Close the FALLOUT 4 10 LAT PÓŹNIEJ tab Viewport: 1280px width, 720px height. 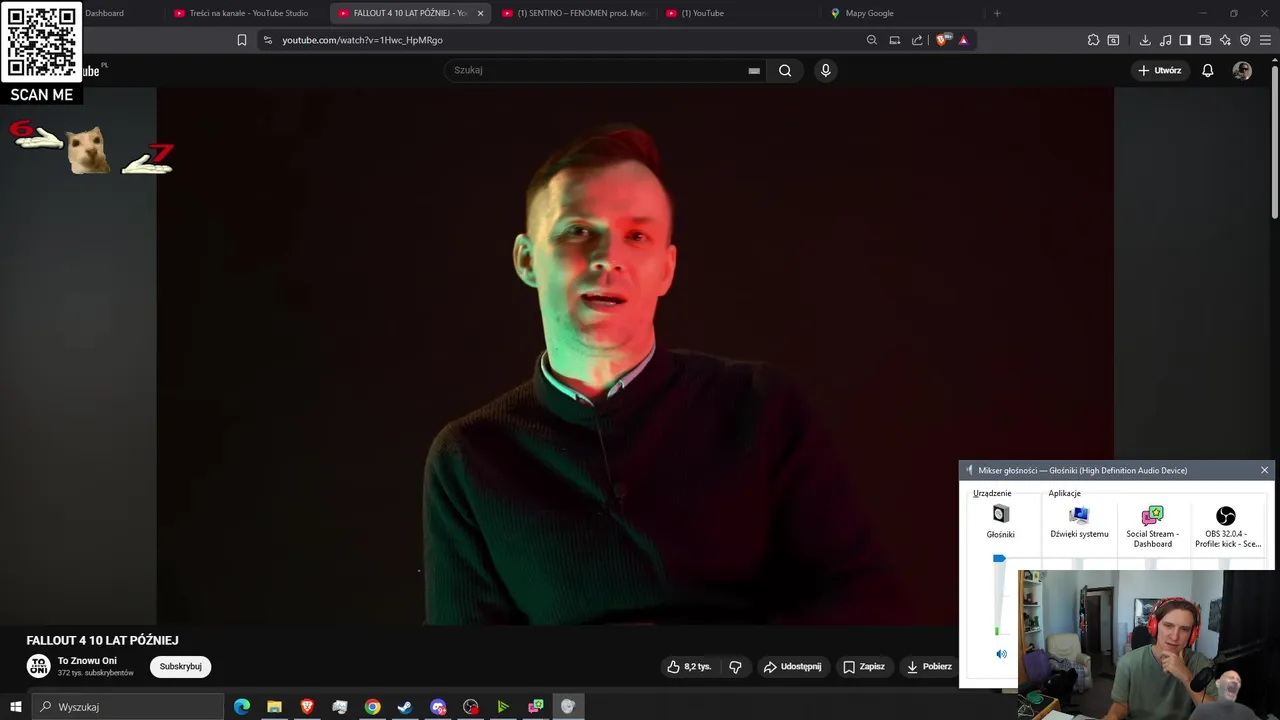point(480,13)
